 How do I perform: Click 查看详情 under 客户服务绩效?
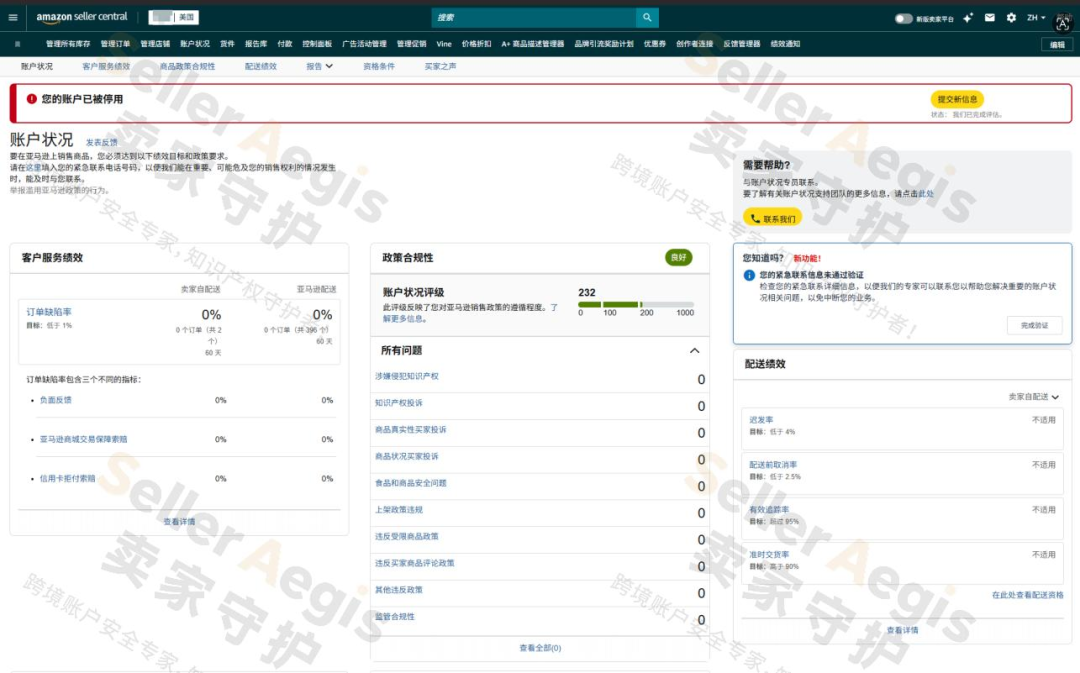point(179,521)
